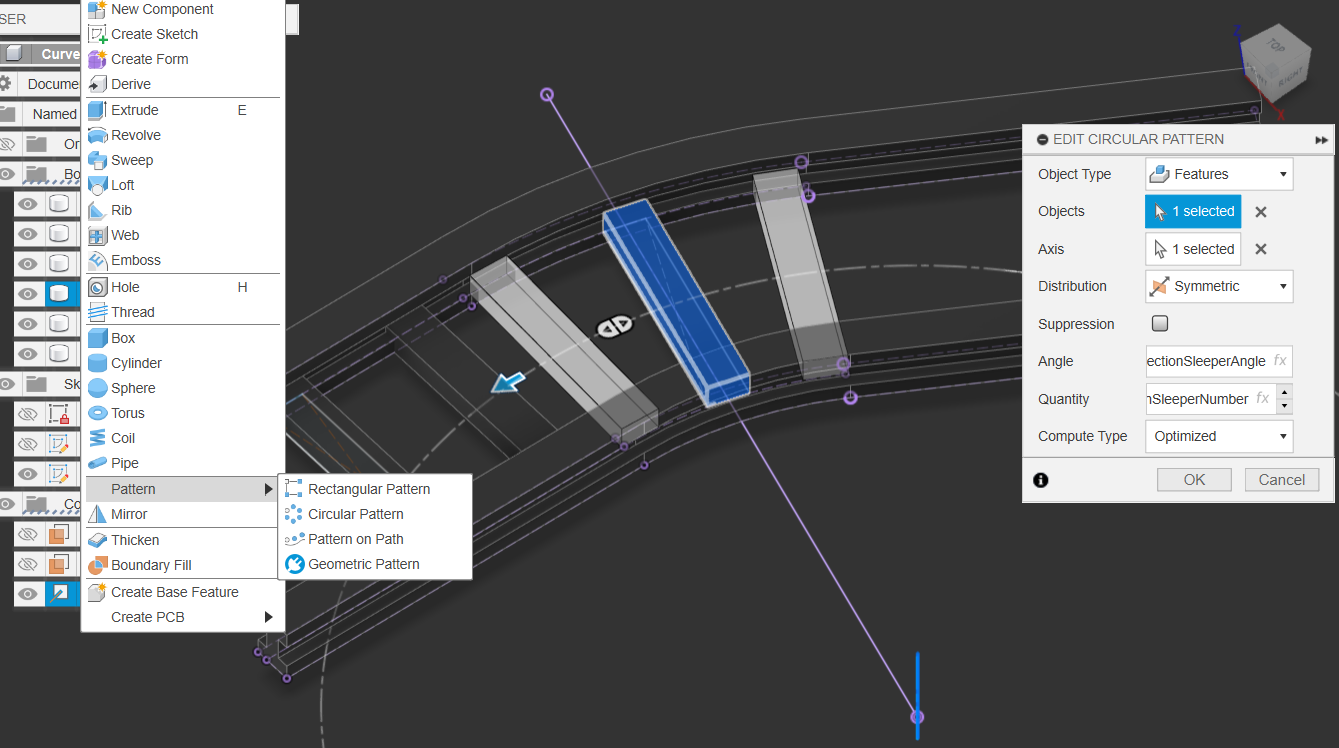Click the double-arrow at the dialog header
Image resolution: width=1339 pixels, height=748 pixels.
pyautogui.click(x=1321, y=140)
